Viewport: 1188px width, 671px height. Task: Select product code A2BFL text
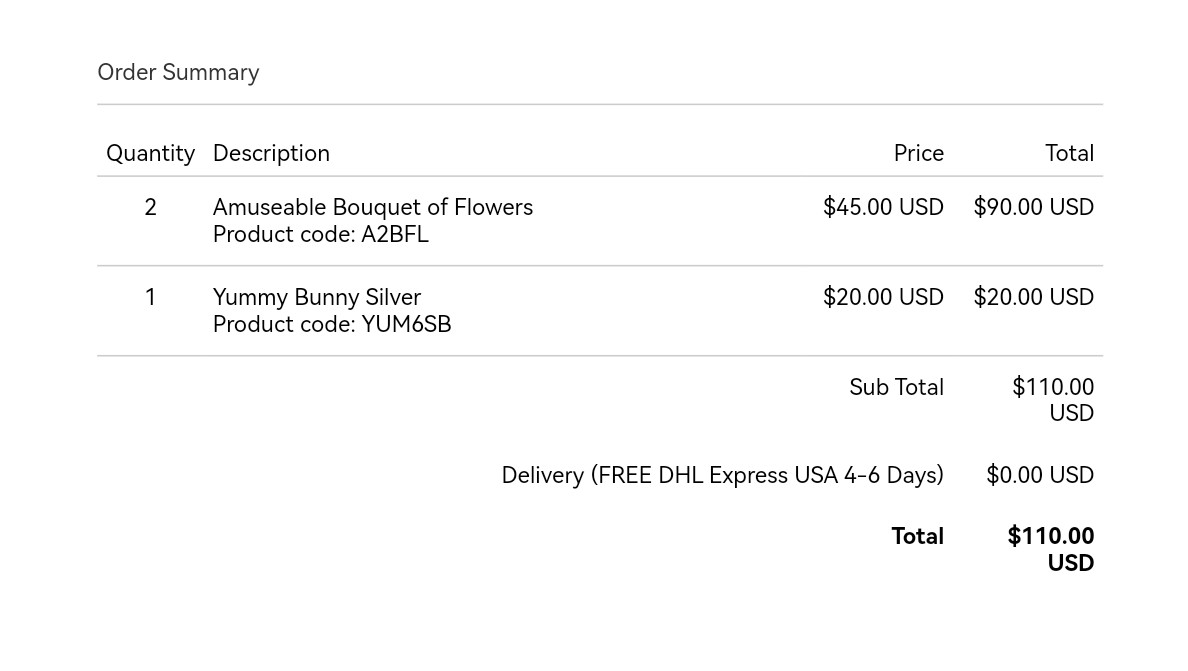[320, 235]
